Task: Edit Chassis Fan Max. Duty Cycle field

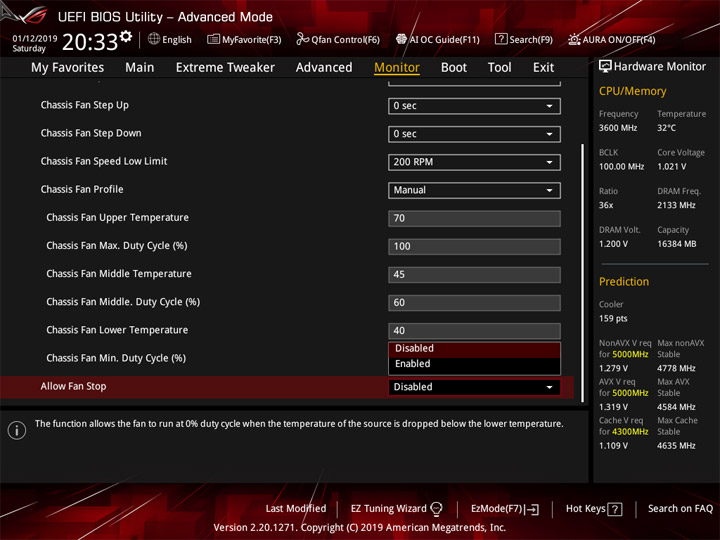Action: [474, 247]
